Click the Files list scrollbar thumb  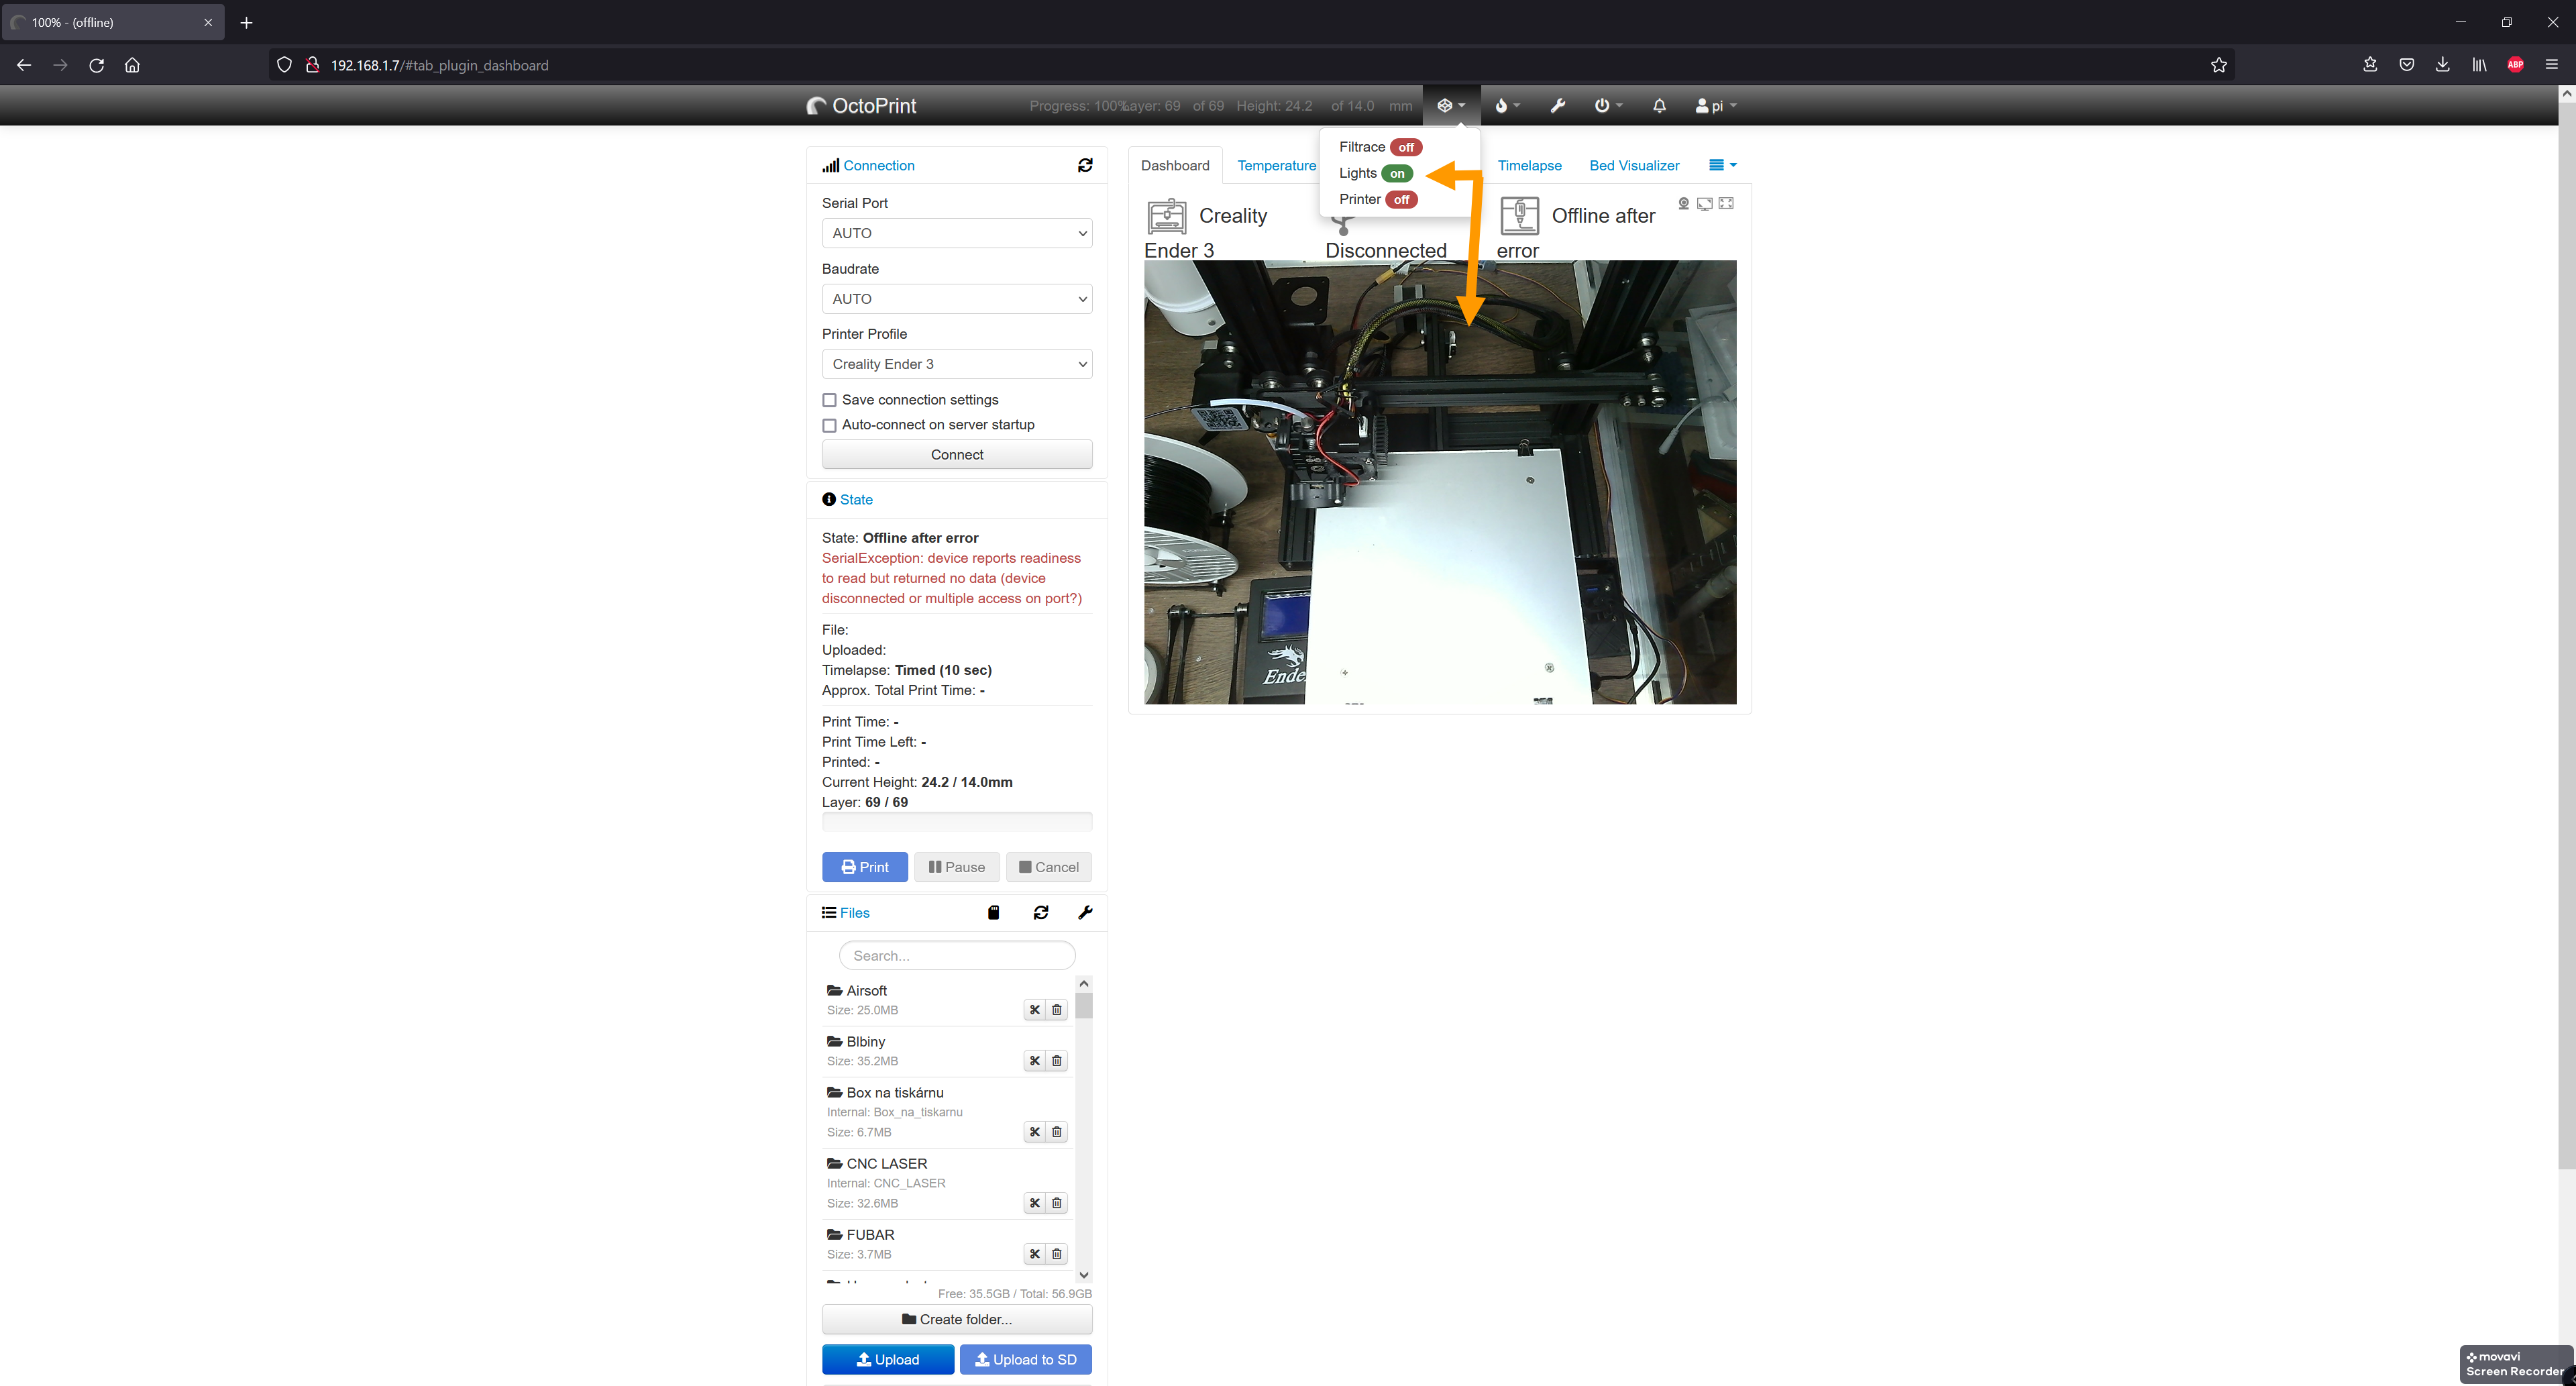coord(1084,1005)
